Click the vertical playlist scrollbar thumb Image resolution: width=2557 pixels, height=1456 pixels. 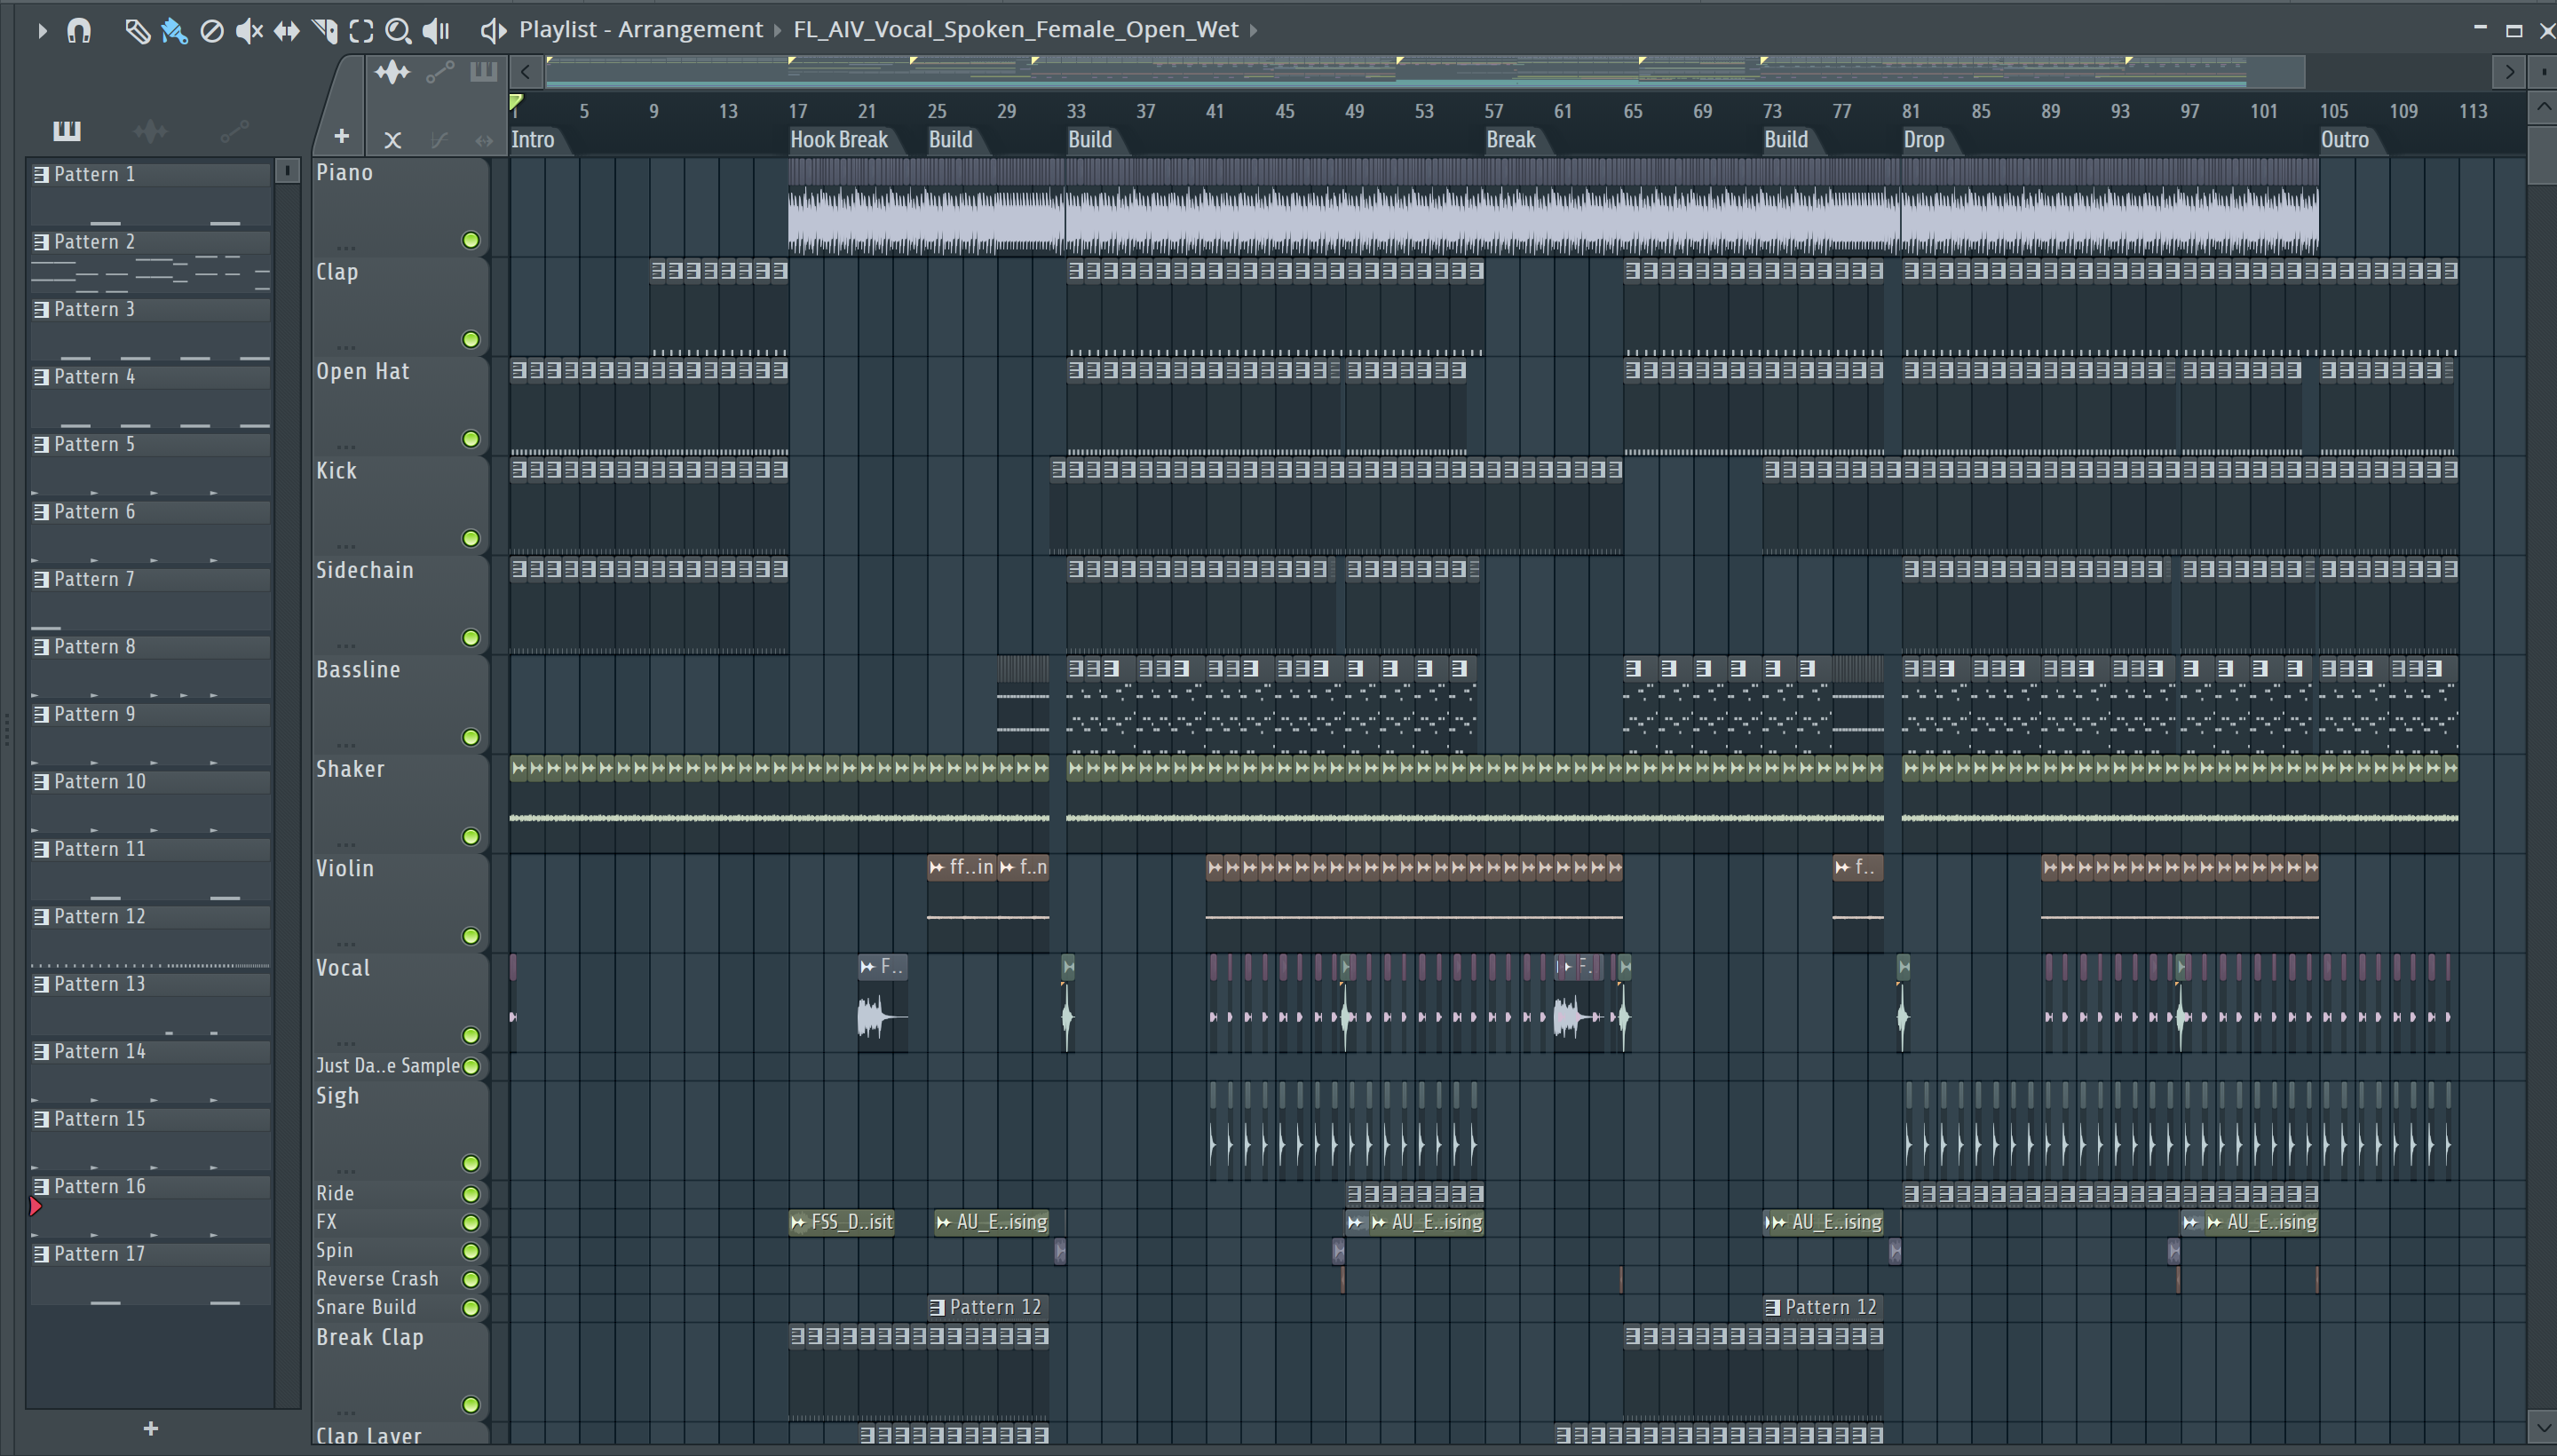pyautogui.click(x=2542, y=155)
